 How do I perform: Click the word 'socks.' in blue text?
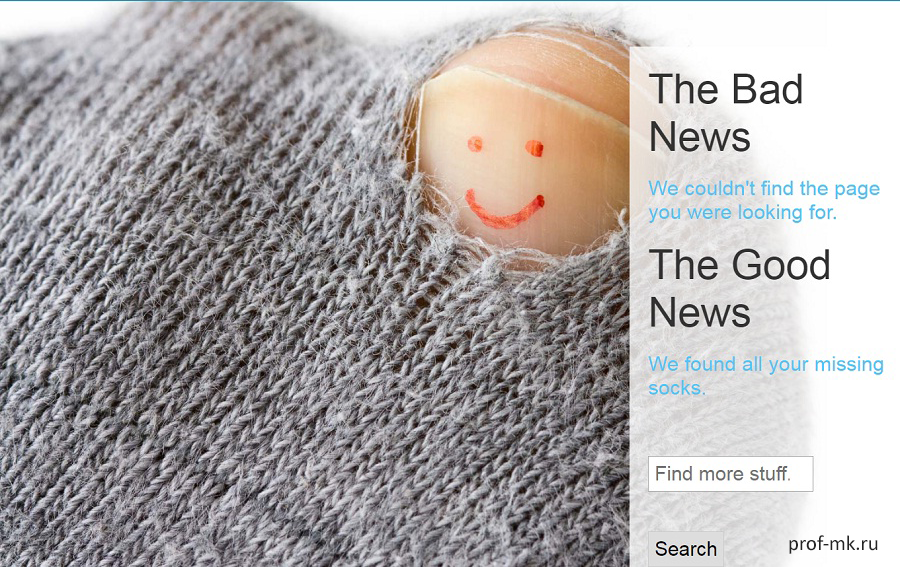click(x=677, y=388)
